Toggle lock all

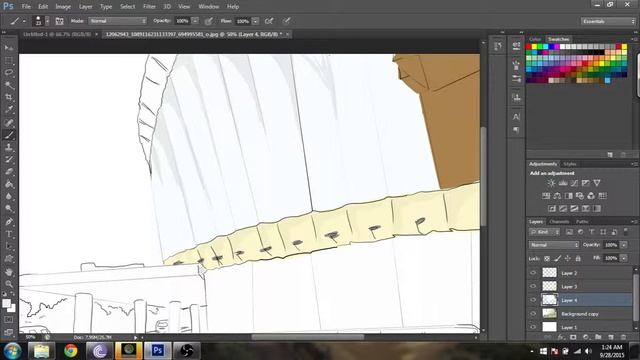578,258
